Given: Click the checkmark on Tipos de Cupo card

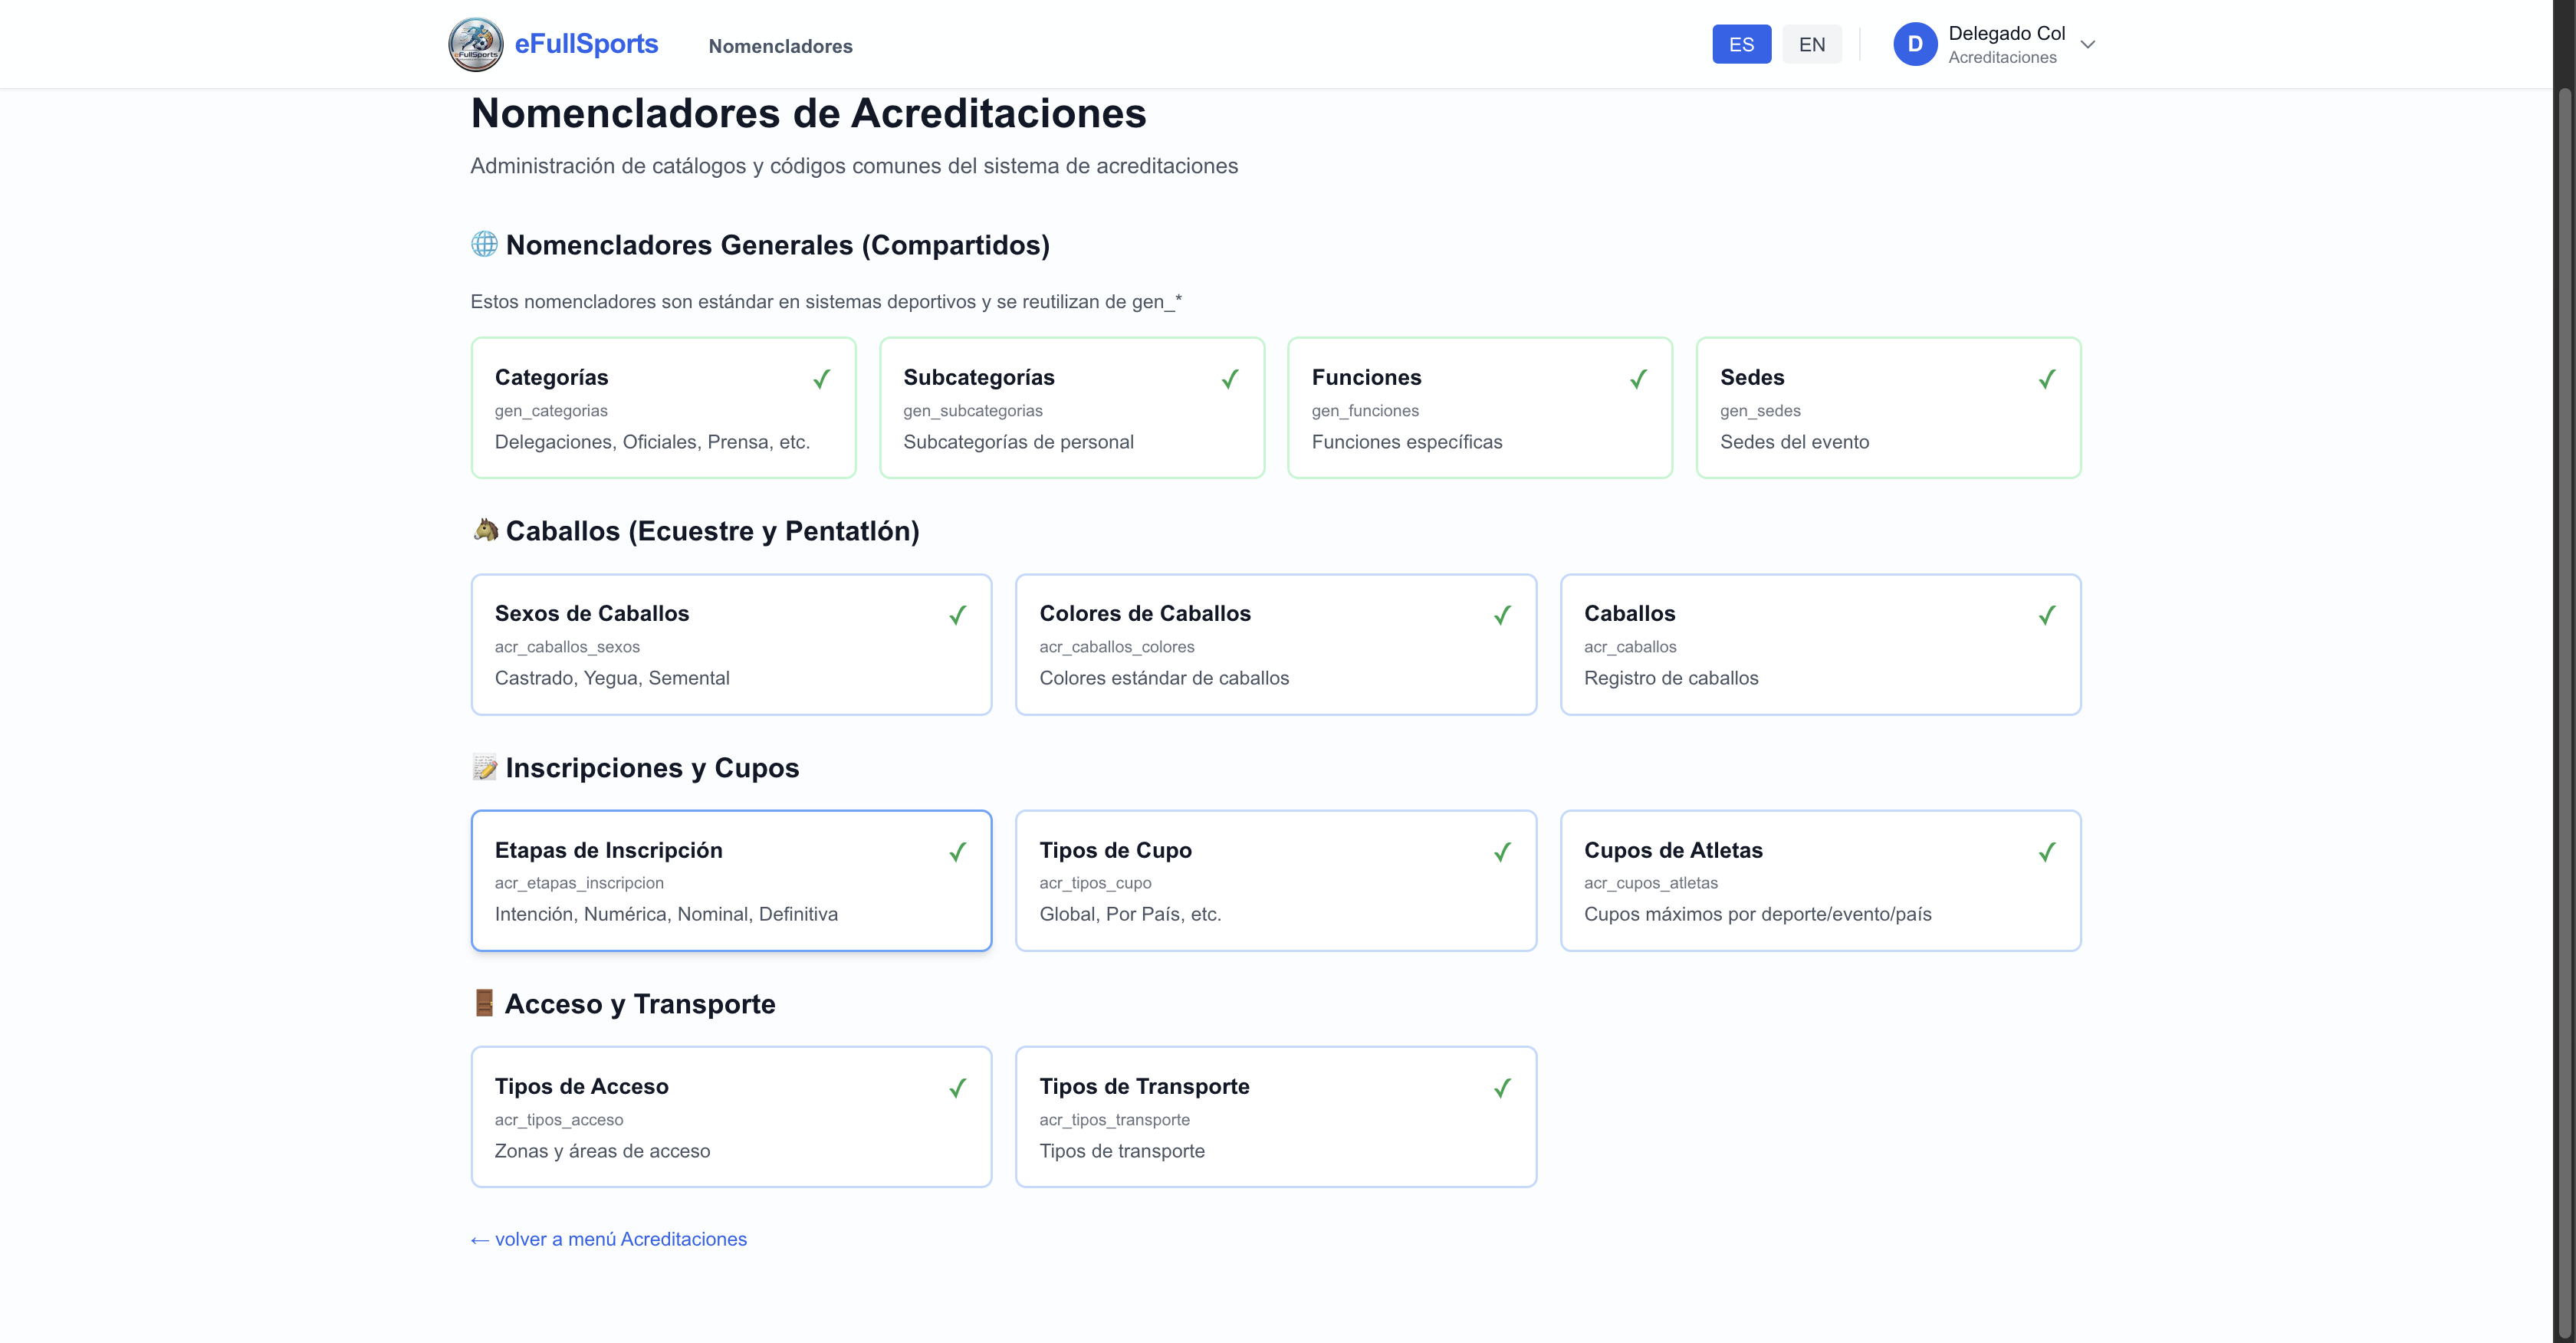Looking at the screenshot, I should tap(1501, 852).
